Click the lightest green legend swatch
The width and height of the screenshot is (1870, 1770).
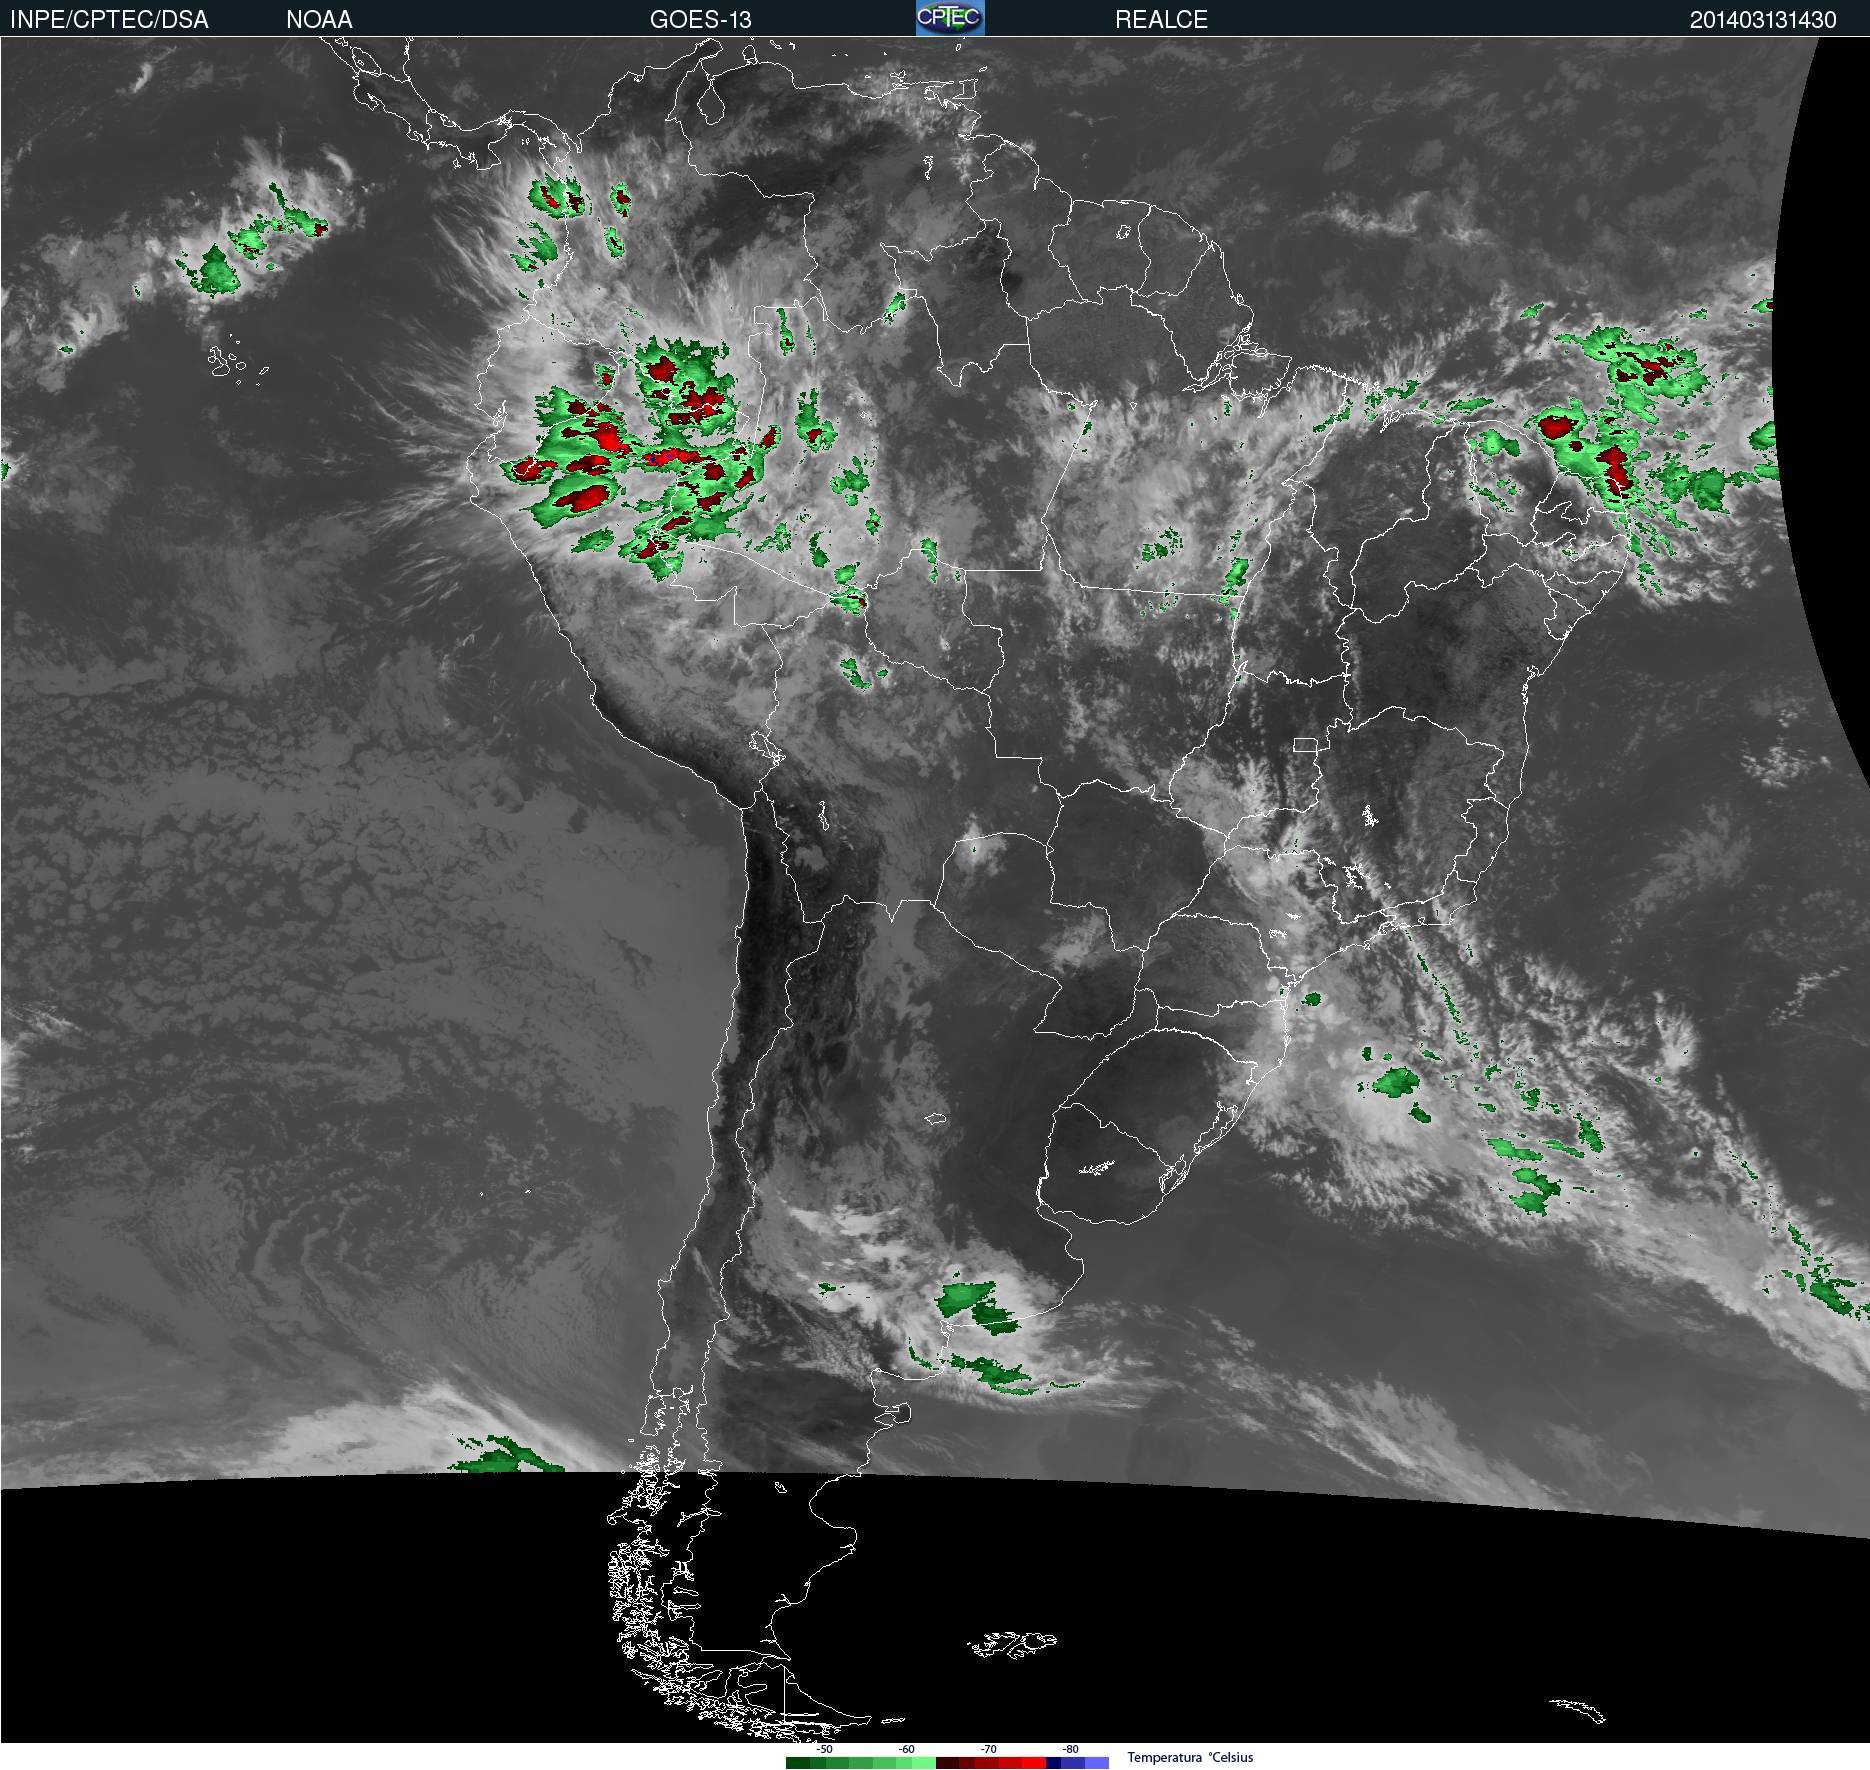coord(924,1763)
